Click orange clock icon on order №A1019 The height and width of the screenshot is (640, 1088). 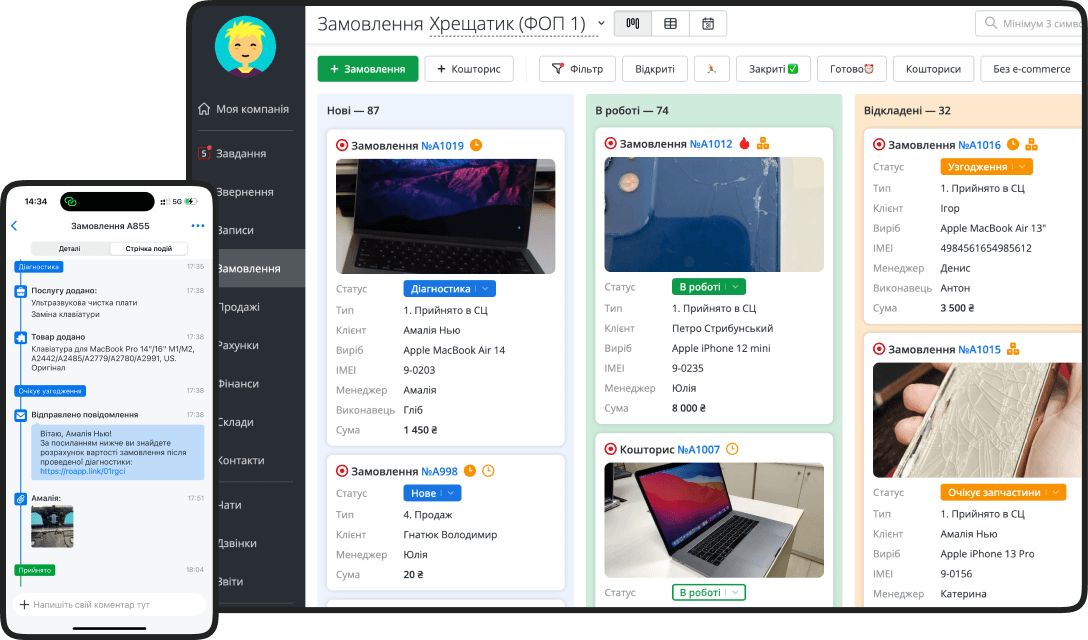point(476,145)
